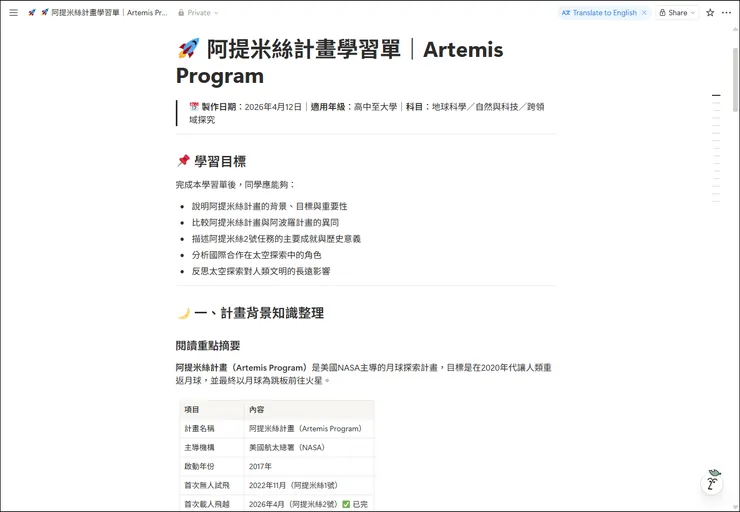740x512 pixels.
Task: Click bullet 比較阿提米絲計畫與阿波羅計畫的異同
Action: (265, 222)
